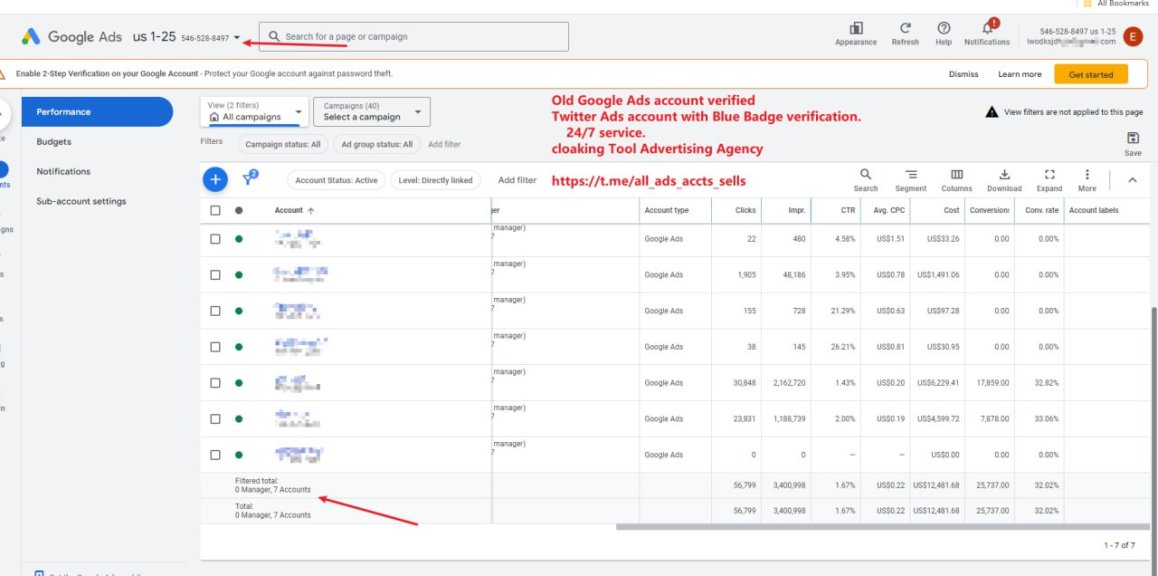1158x576 pixels.
Task: Sort by the Avg. CPC column header
Action: click(x=888, y=210)
